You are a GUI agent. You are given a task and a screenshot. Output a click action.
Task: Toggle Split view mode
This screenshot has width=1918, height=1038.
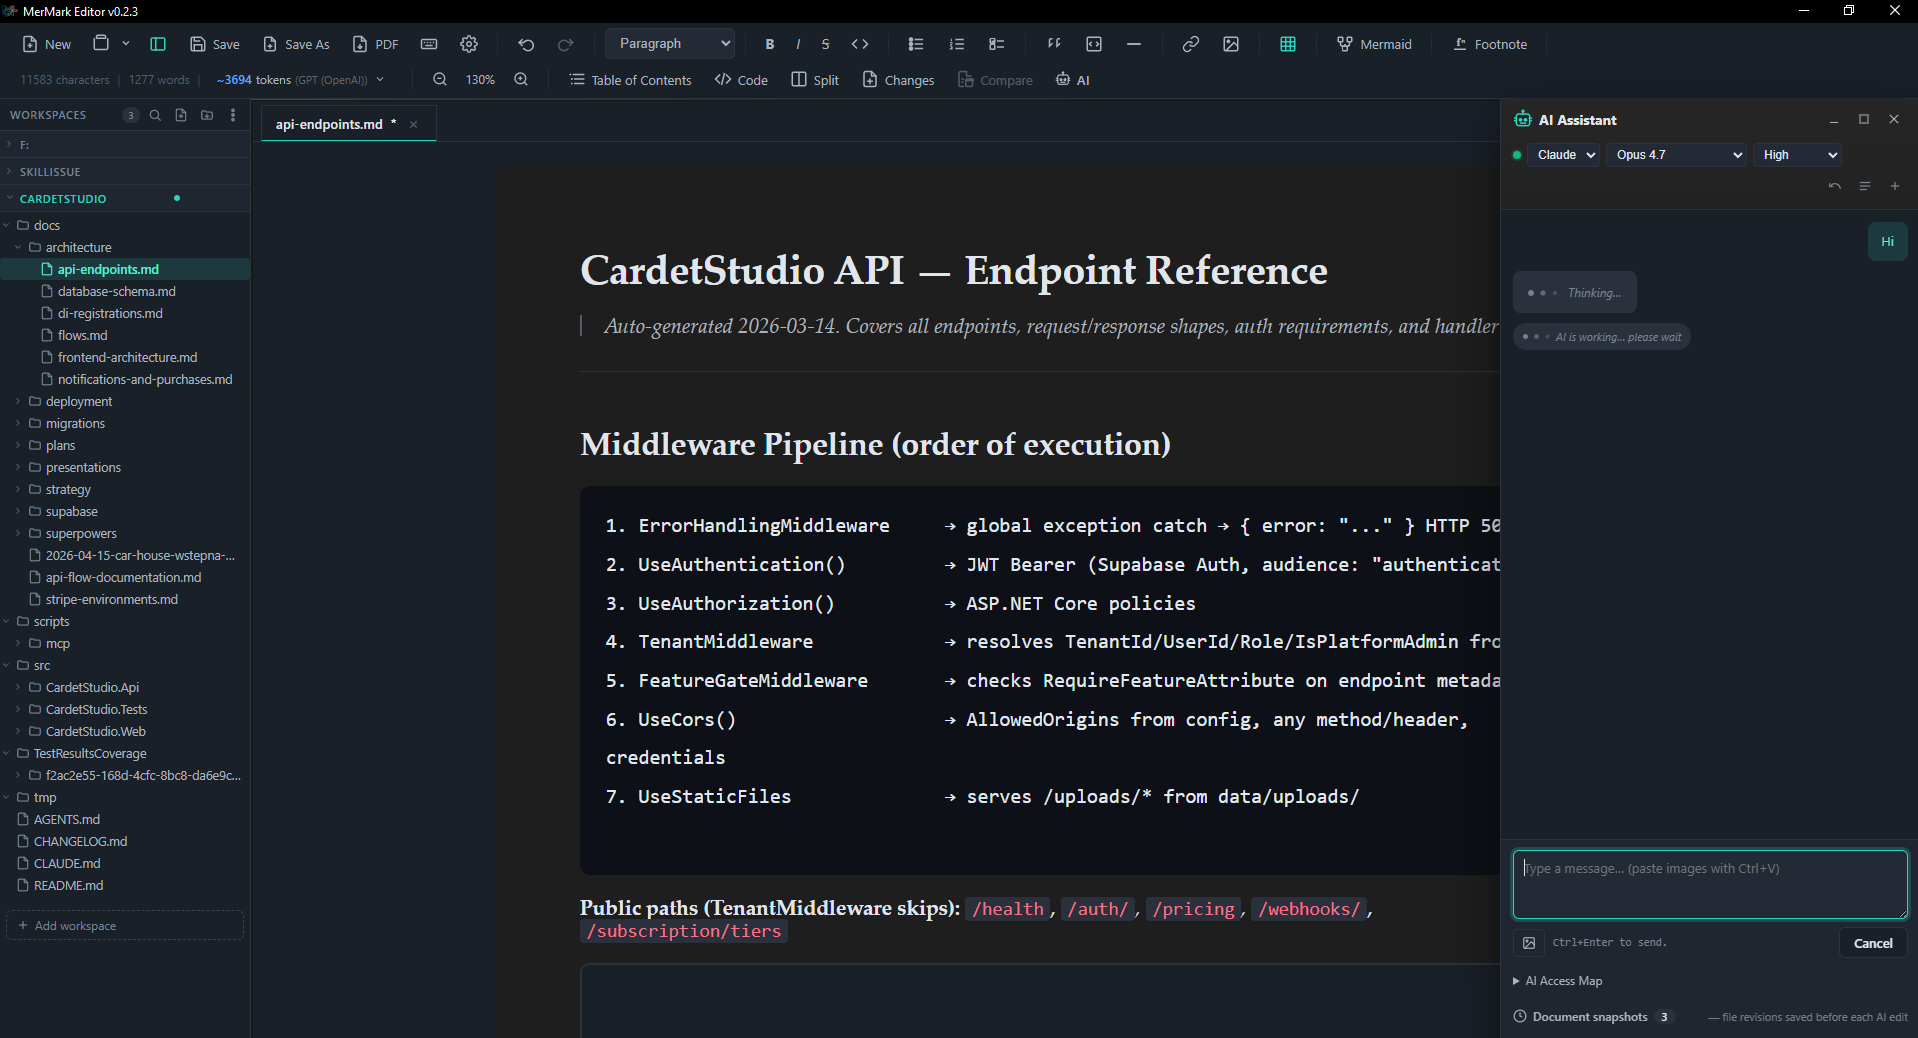click(x=815, y=80)
